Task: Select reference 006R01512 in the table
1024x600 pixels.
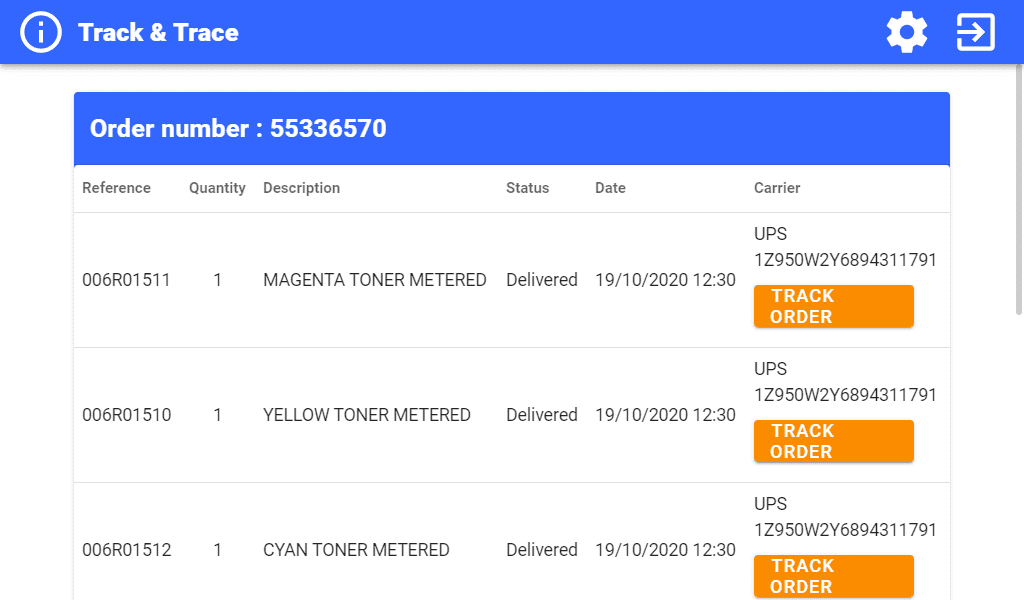Action: click(x=126, y=550)
